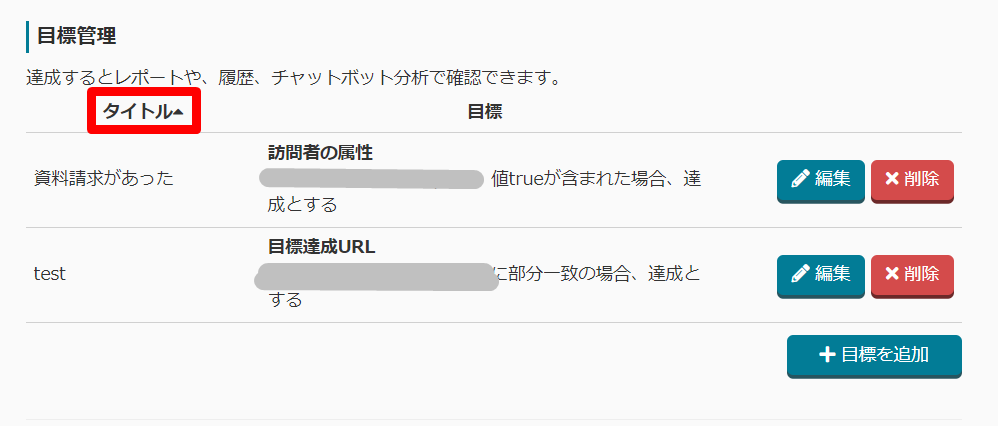Click pencil icon for 資料請求があった goal
The image size is (998, 426).
pos(800,180)
